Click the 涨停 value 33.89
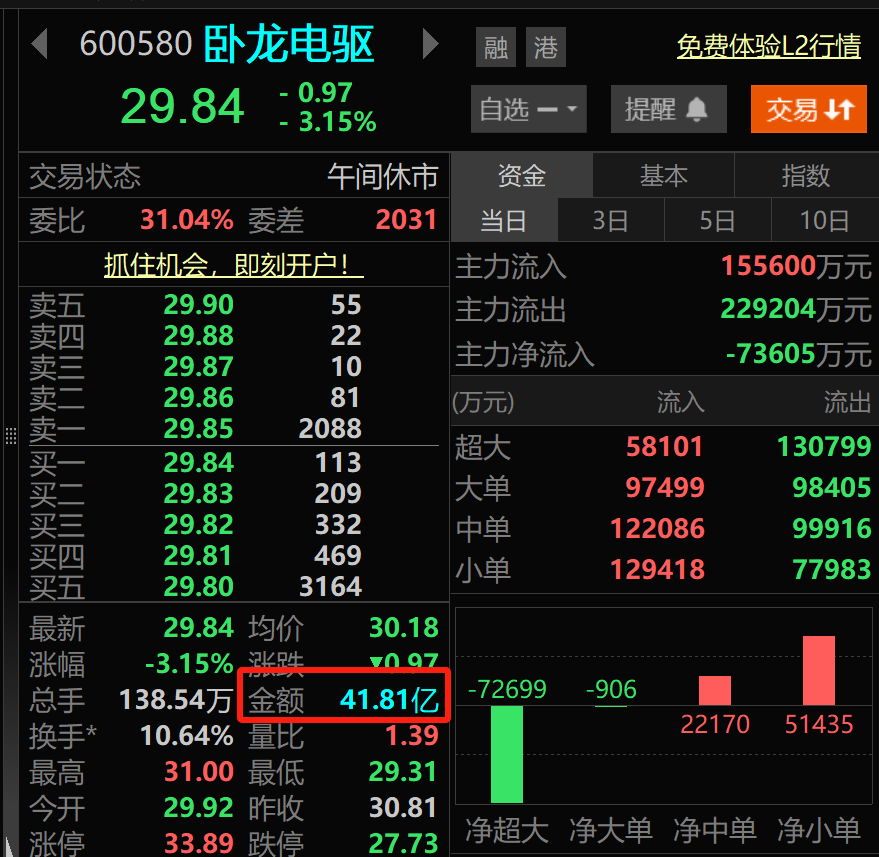879x857 pixels. (199, 843)
